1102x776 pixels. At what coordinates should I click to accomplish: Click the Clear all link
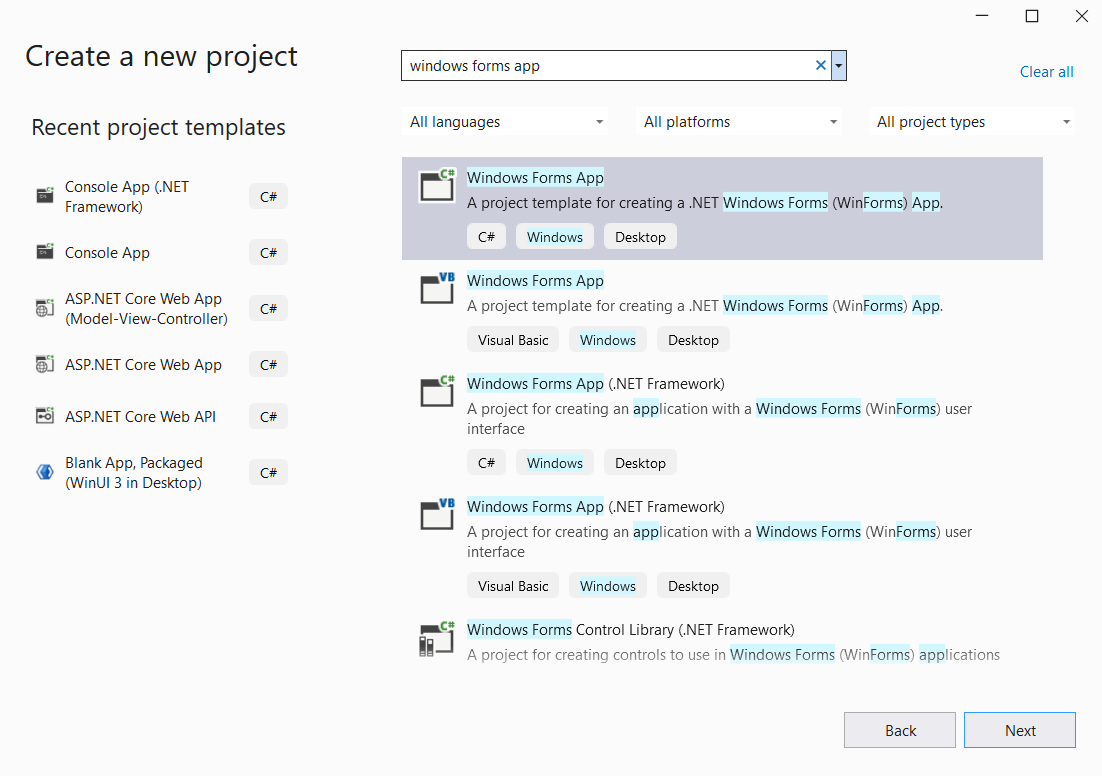coord(1046,72)
